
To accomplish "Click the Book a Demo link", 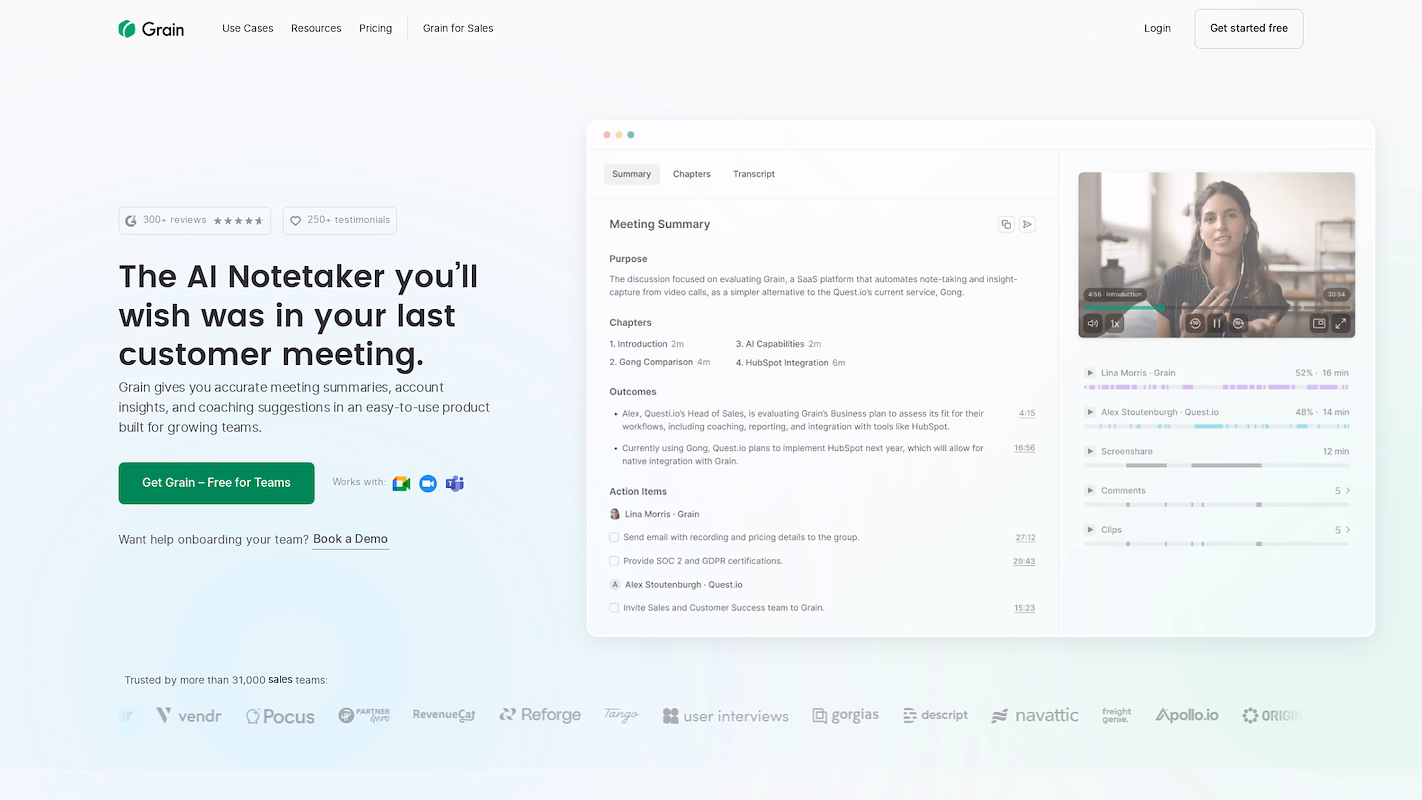I will click(350, 539).
